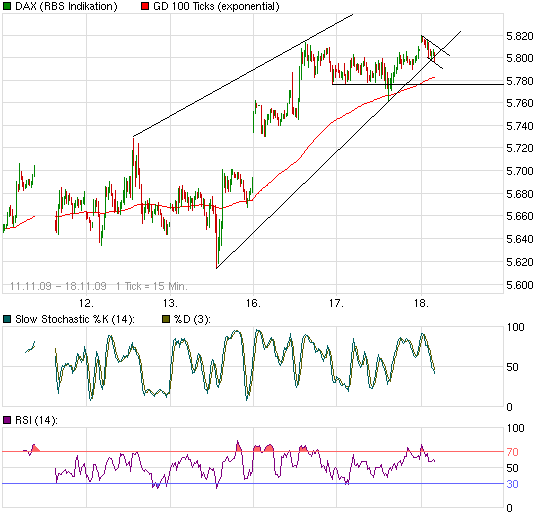Image resolution: width=545 pixels, height=516 pixels.
Task: Click the 5.760 price axis label
Action: click(520, 103)
